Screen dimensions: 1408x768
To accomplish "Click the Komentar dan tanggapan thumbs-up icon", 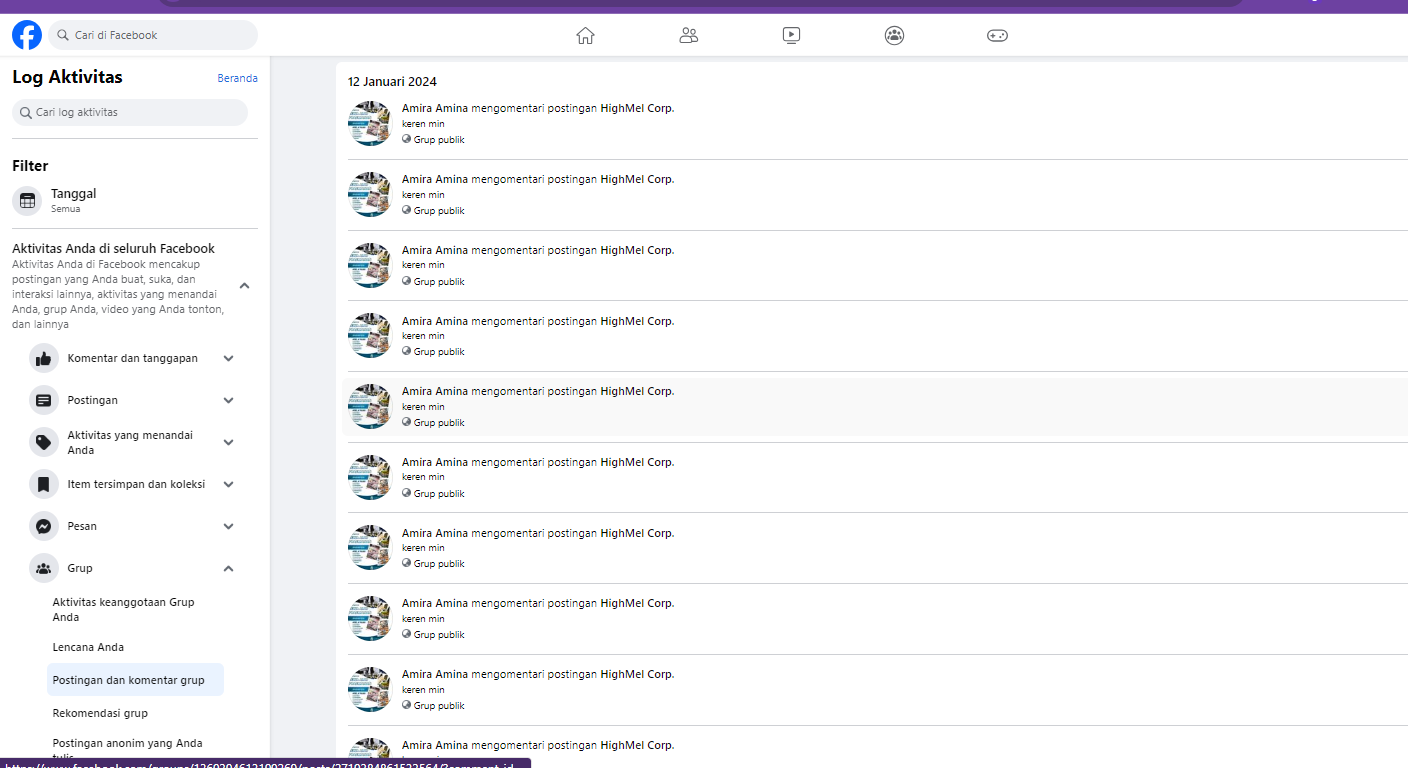I will click(x=44, y=358).
